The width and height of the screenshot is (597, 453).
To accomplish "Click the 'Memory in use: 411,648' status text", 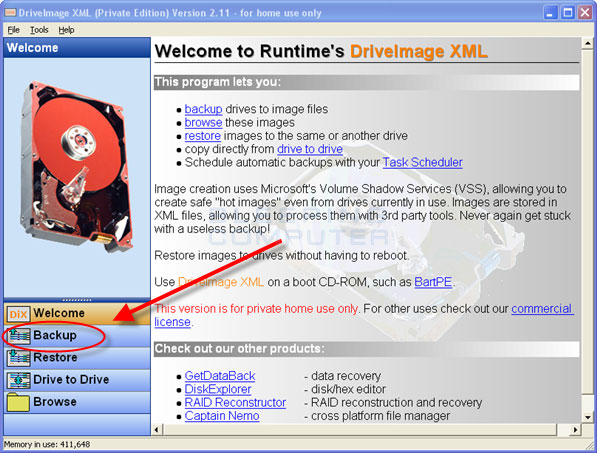I will (x=47, y=444).
